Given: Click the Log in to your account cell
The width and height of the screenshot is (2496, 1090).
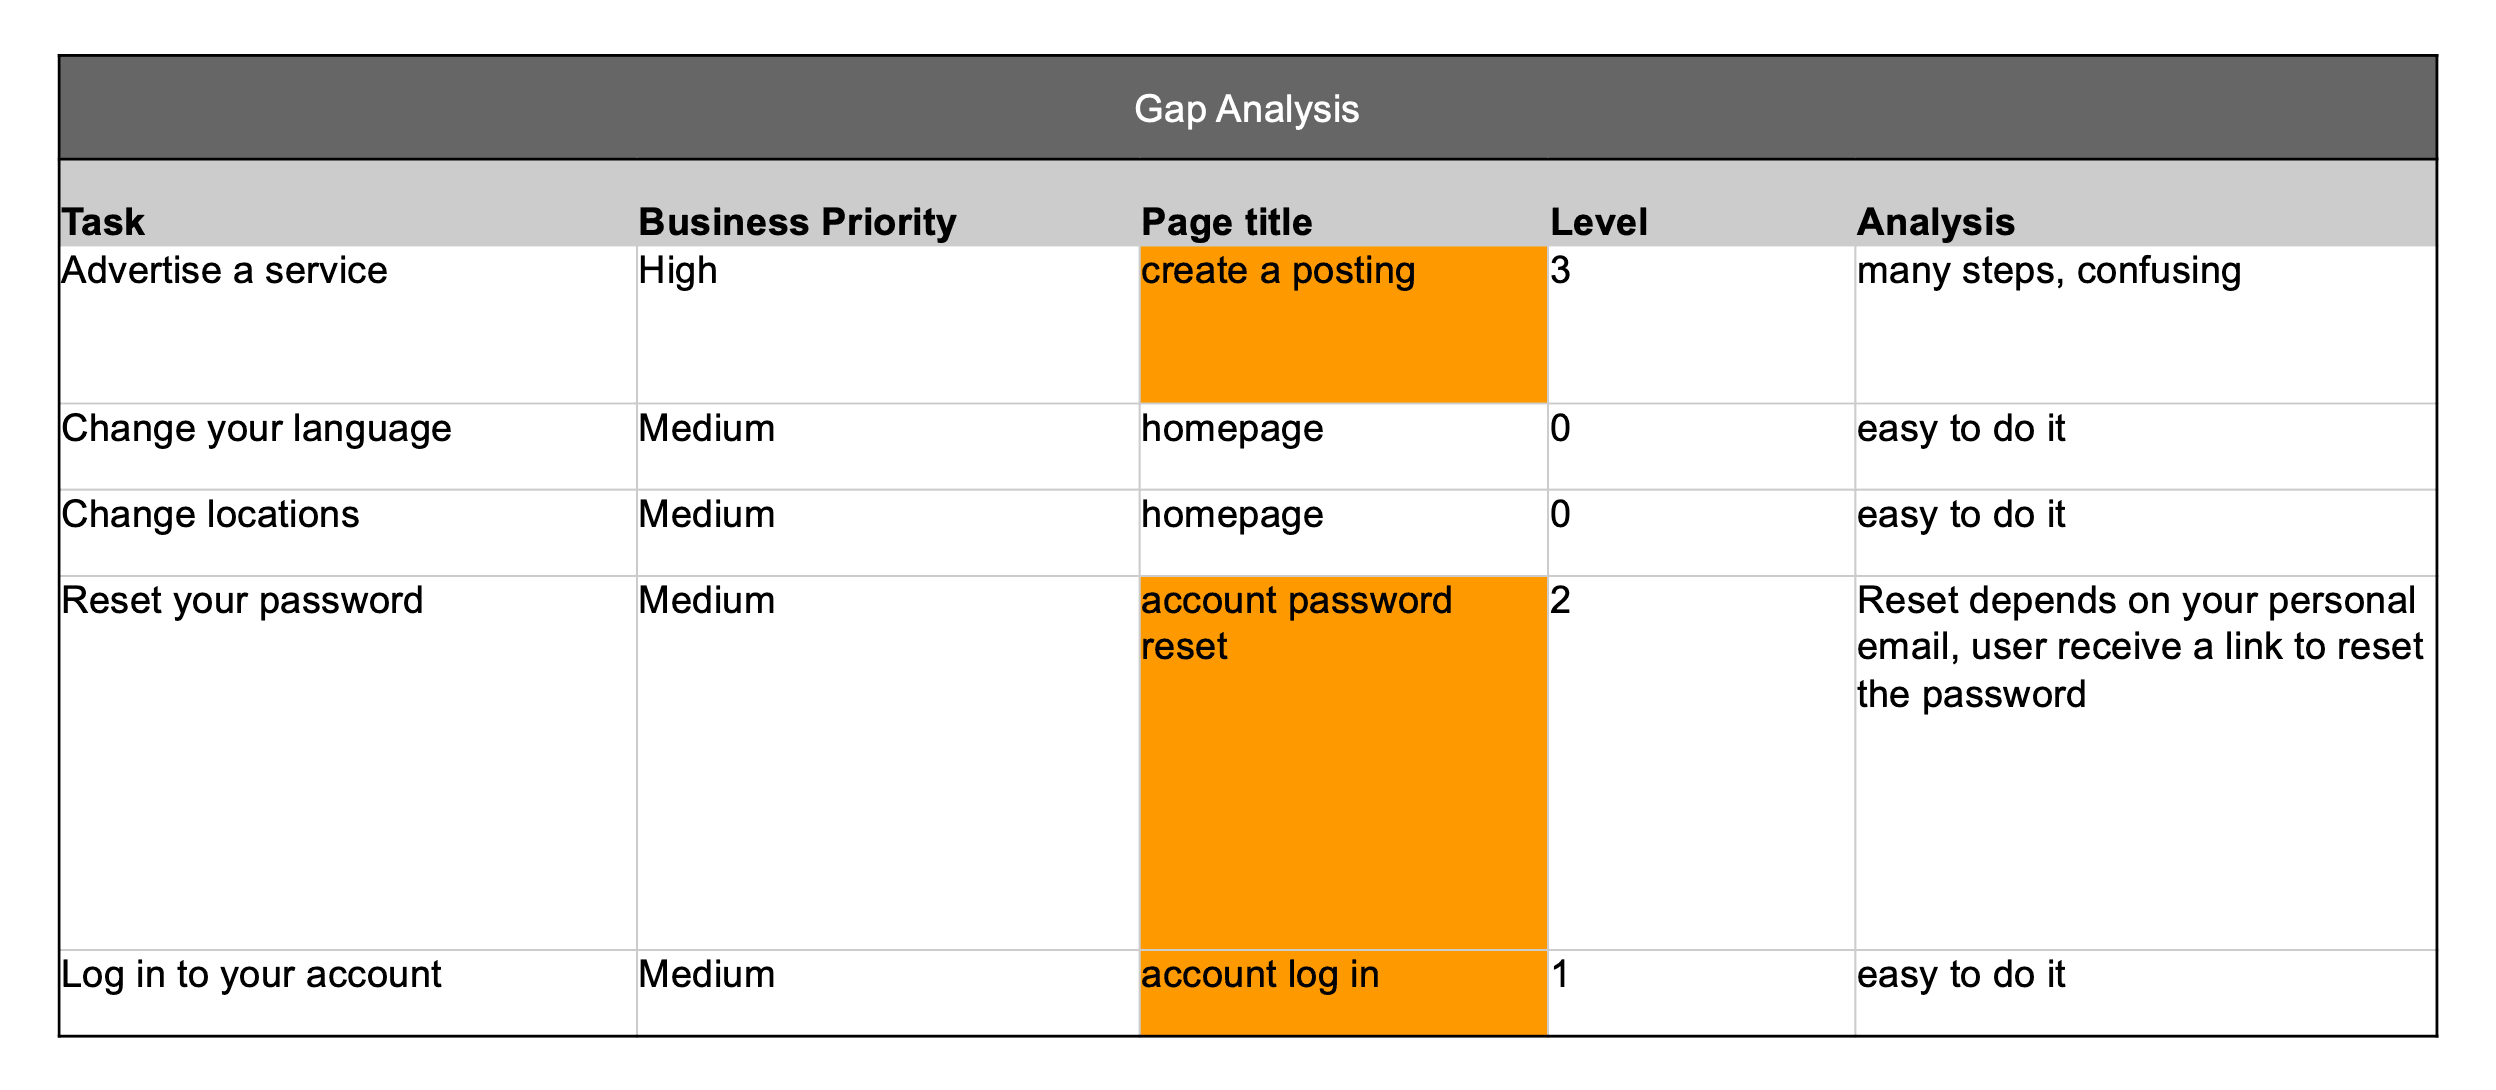Looking at the screenshot, I should 251,975.
